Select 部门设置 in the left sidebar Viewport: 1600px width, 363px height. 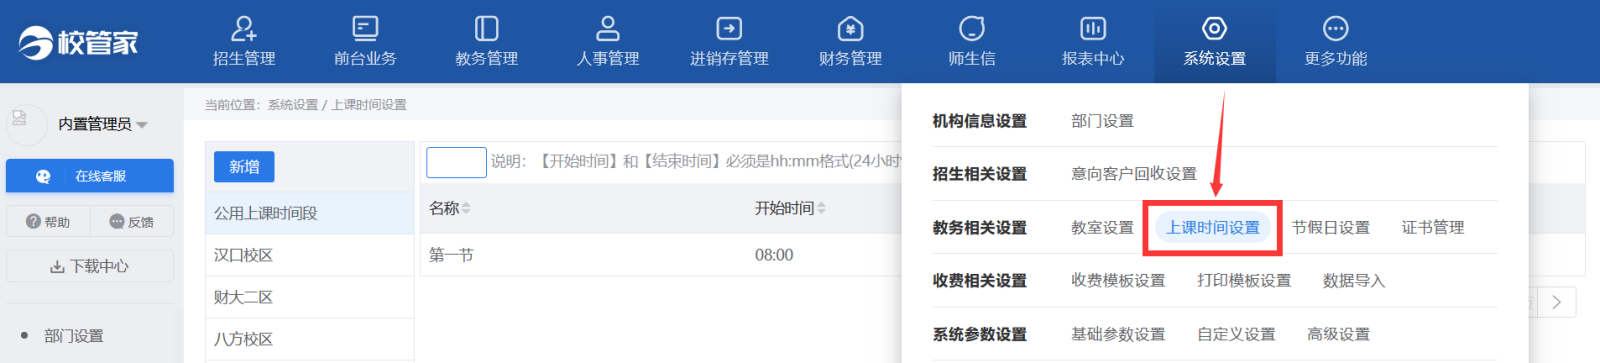pyautogui.click(x=74, y=336)
